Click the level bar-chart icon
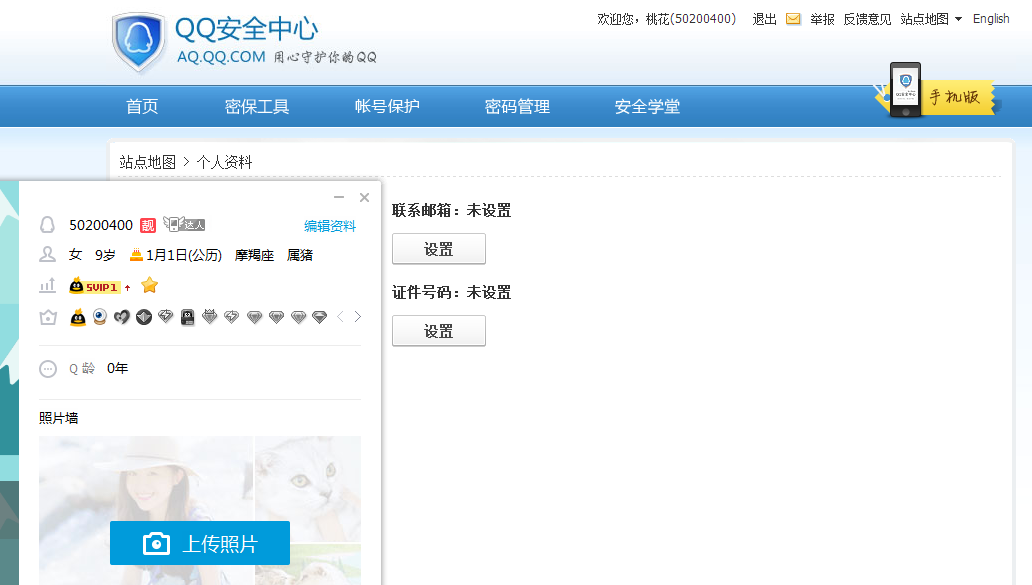Screen dimensions: 1032x585 pos(47,286)
